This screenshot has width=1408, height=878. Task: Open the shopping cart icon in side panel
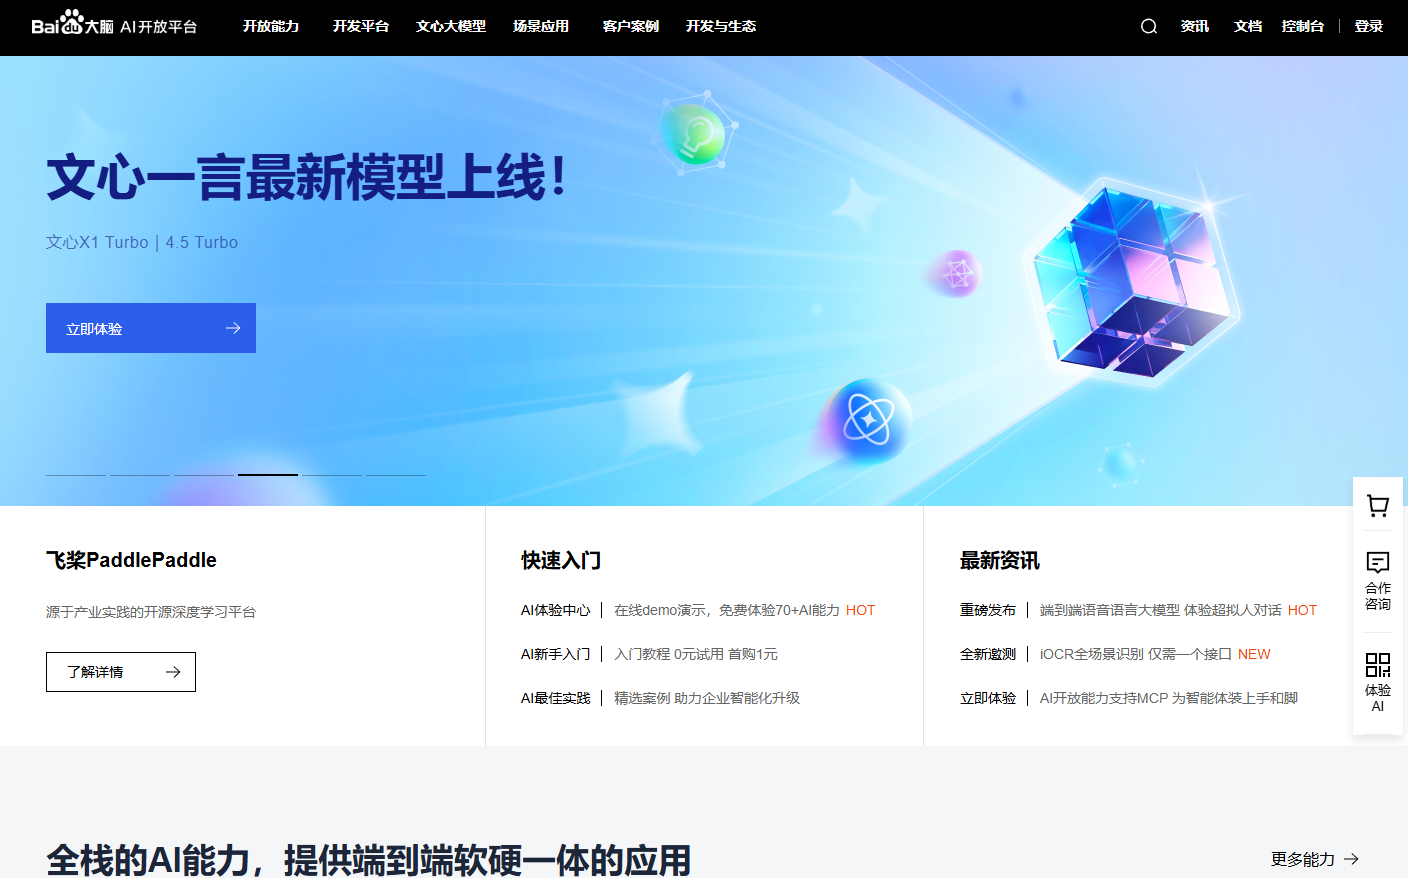coord(1378,506)
